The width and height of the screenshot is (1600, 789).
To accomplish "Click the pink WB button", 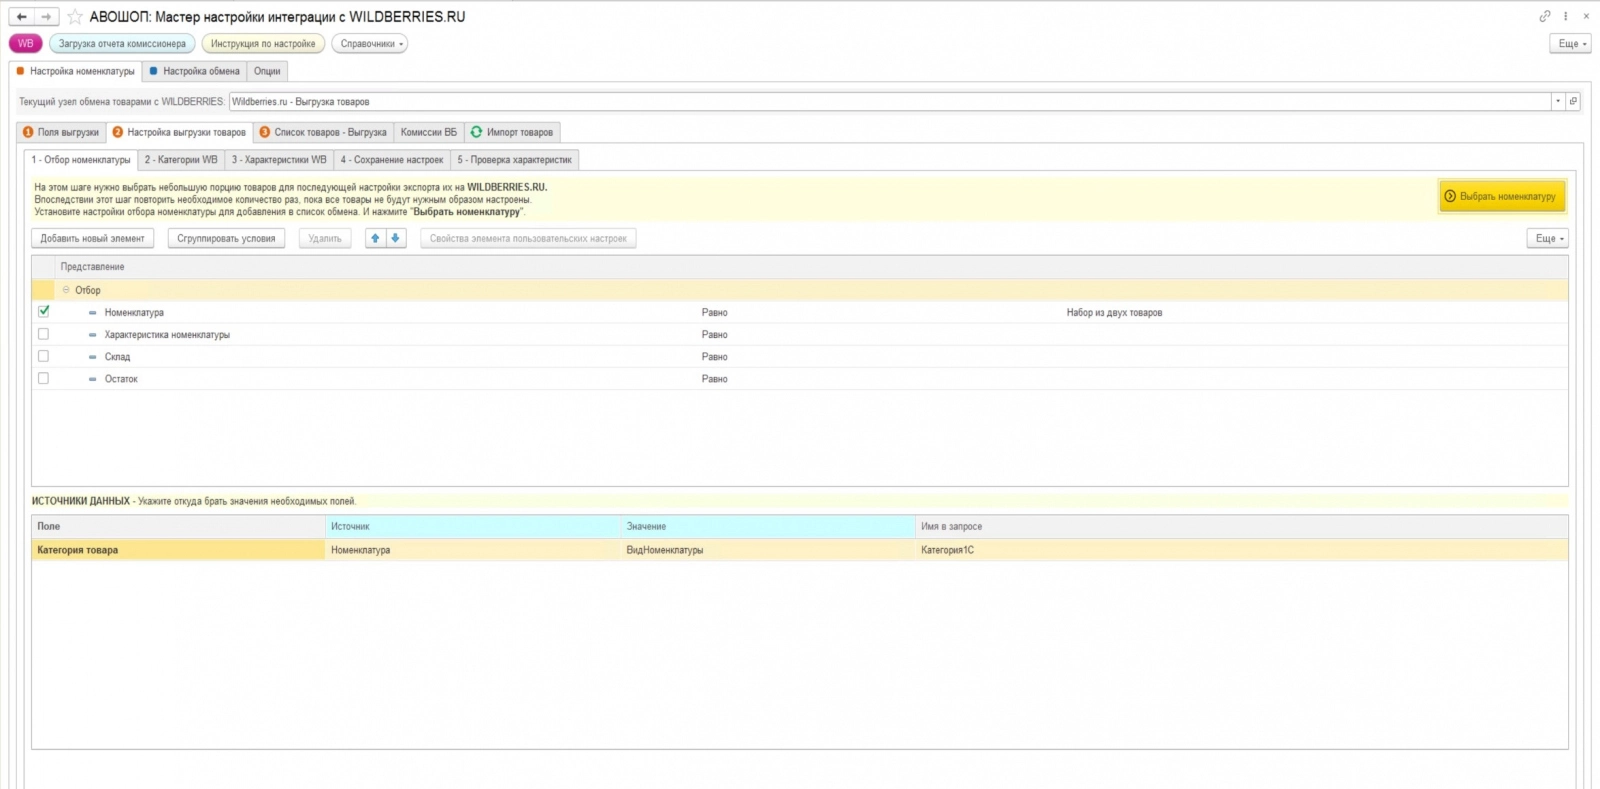I will point(25,43).
